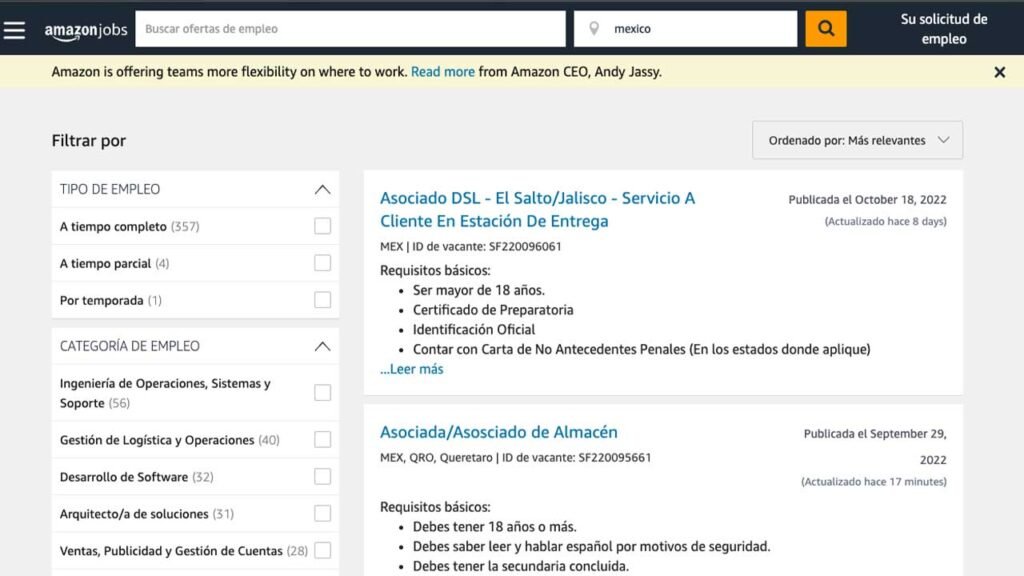Open the hamburger navigation menu
The height and width of the screenshot is (576, 1024).
[x=14, y=30]
